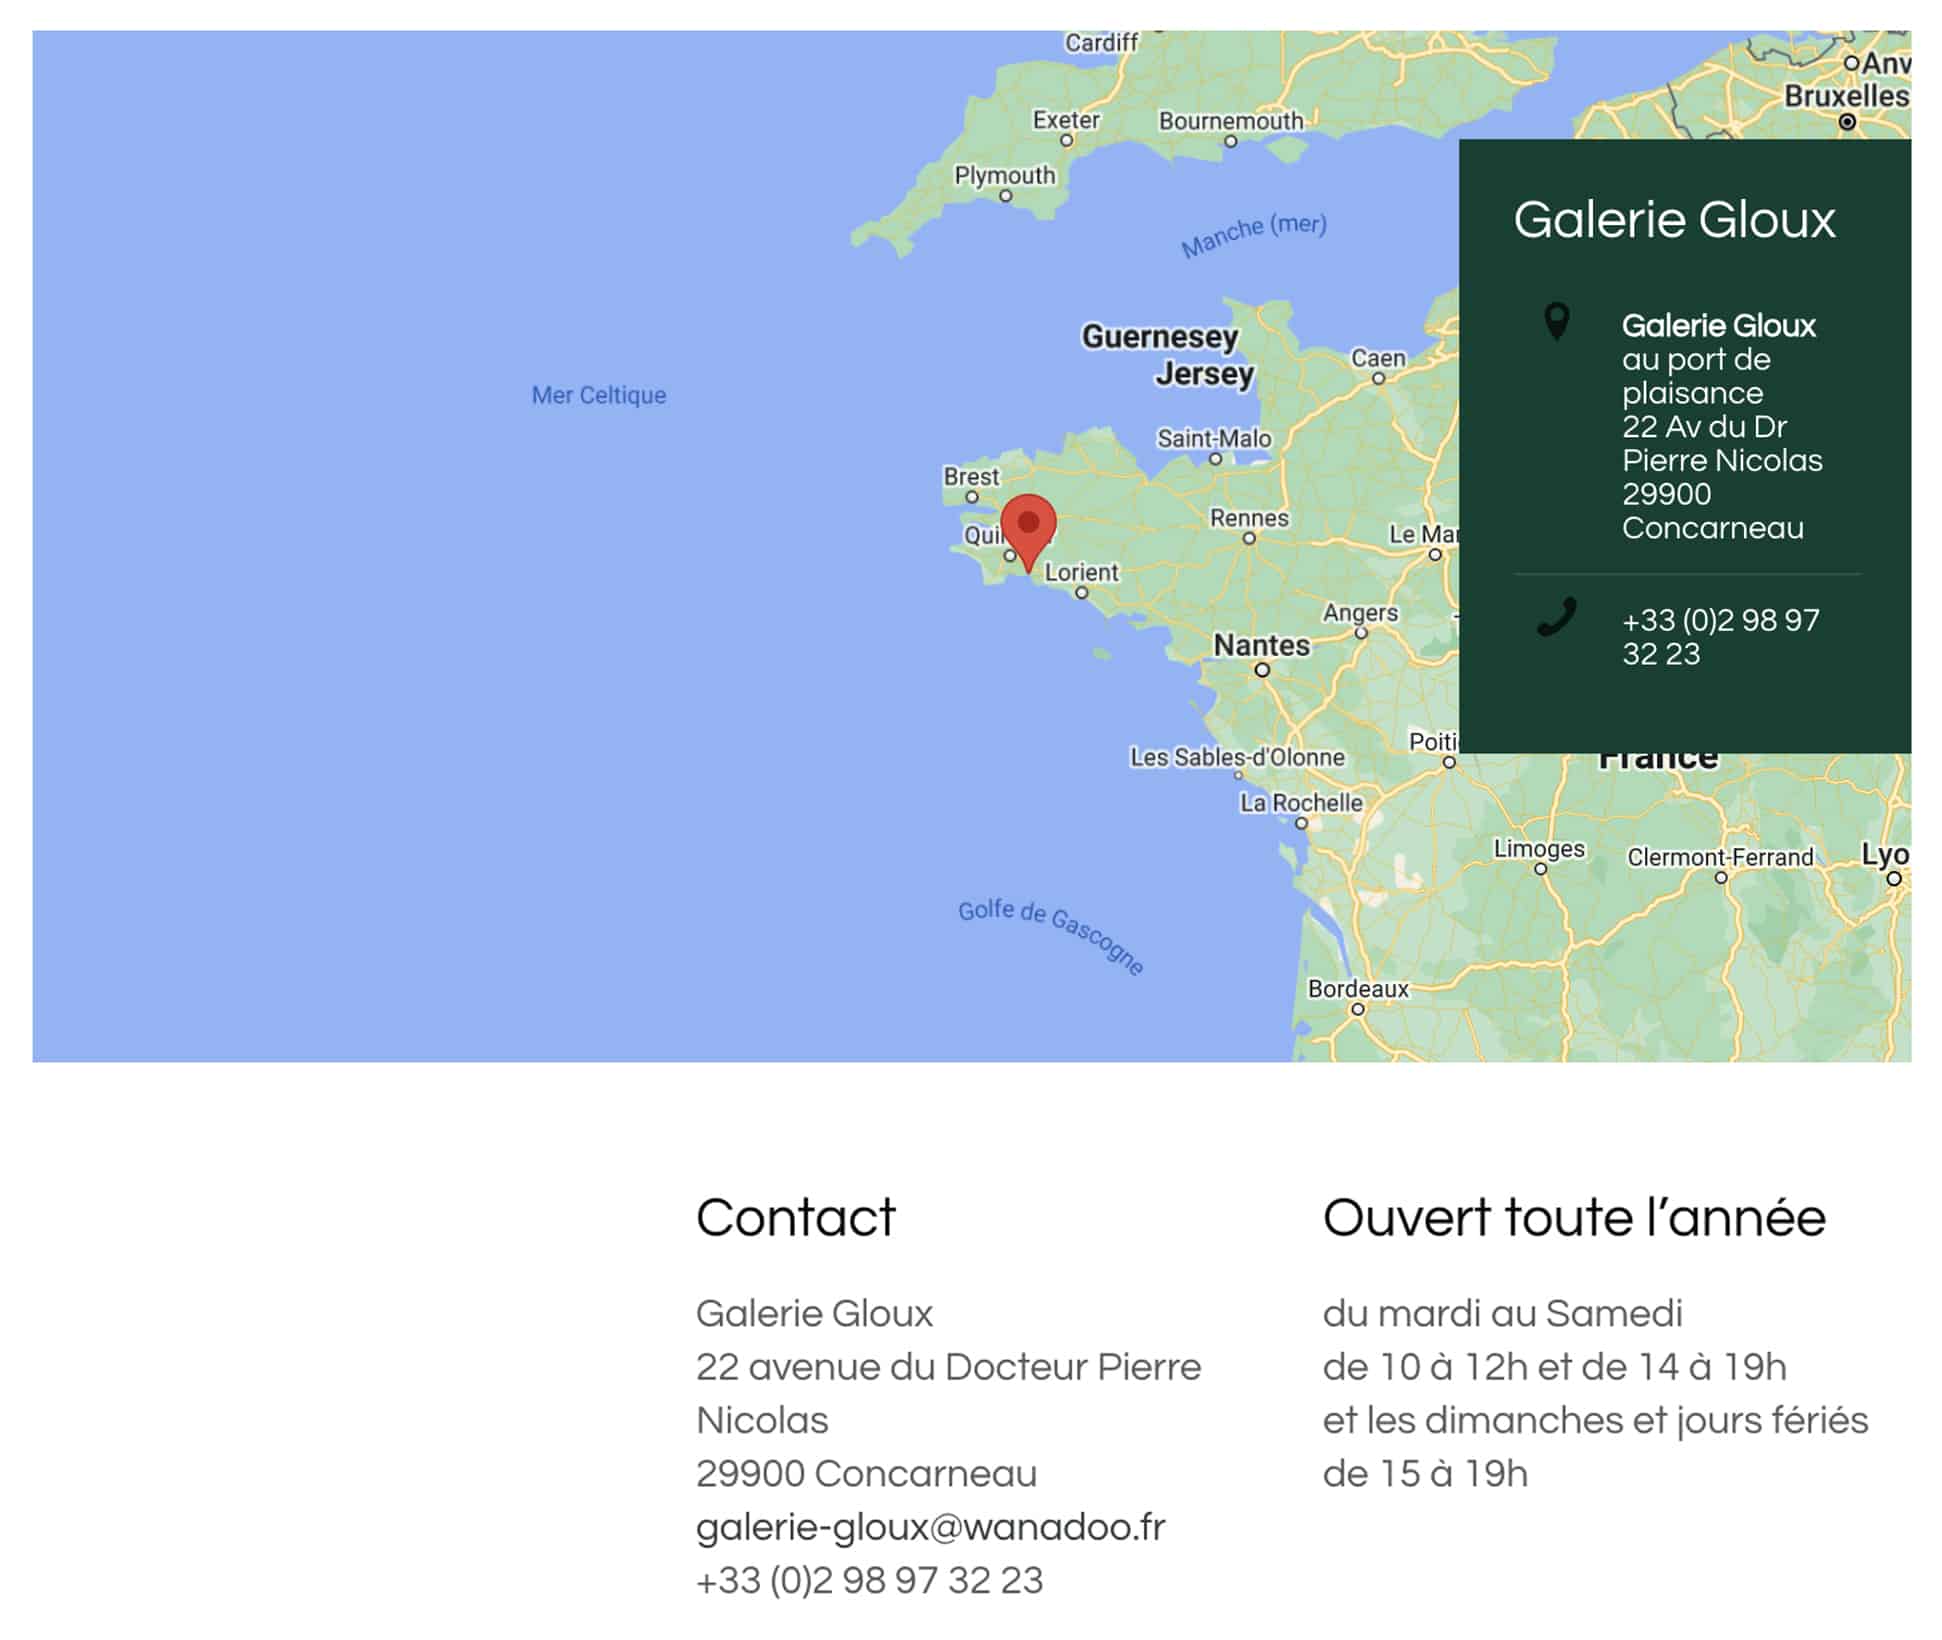Click the phone handset icon in info card
This screenshot has height=1640, width=1942.
[x=1556, y=617]
